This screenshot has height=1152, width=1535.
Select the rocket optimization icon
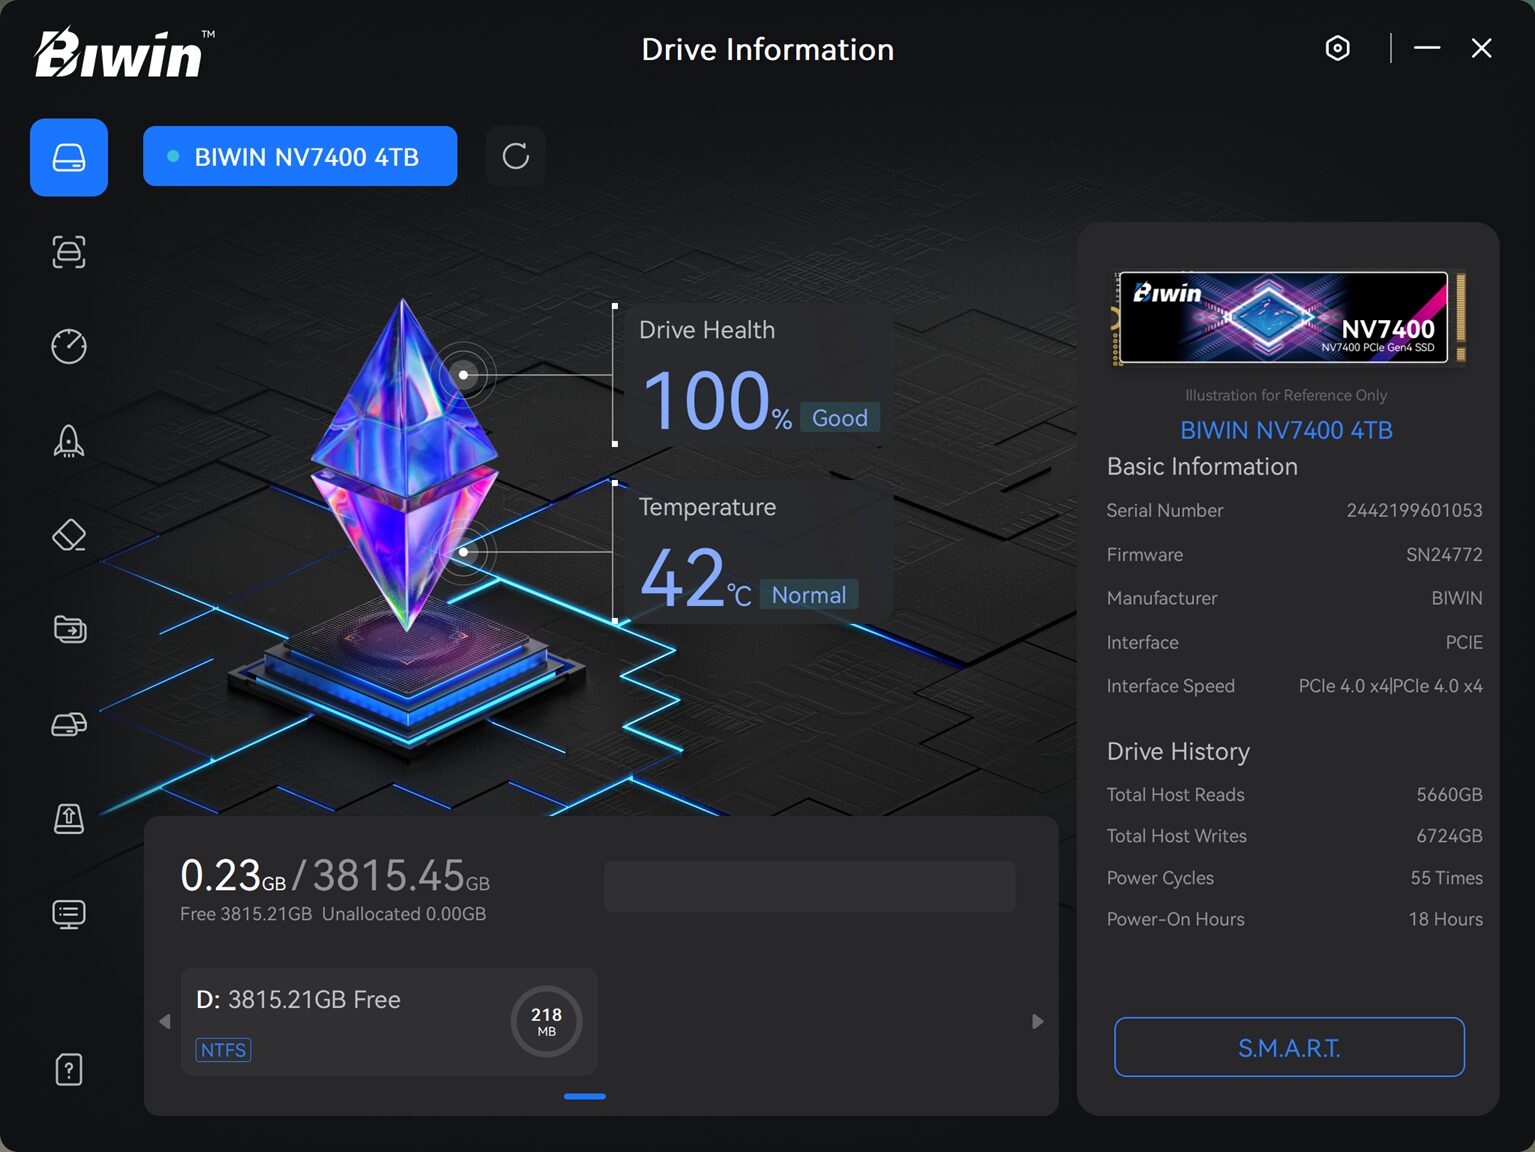tap(69, 441)
